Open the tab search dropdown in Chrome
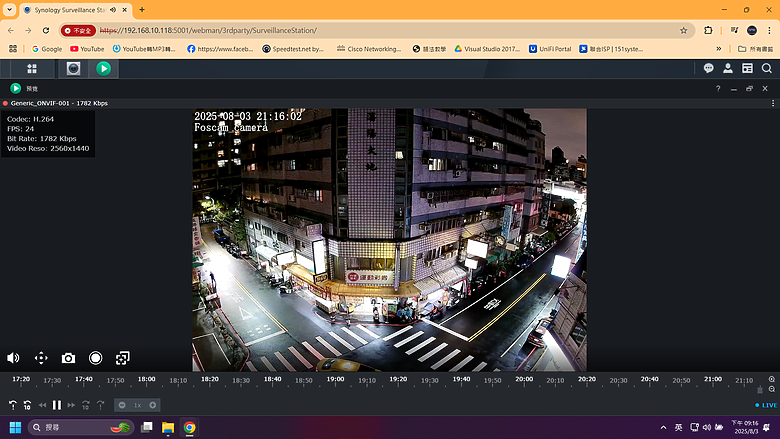This screenshot has height=439, width=780. click(9, 9)
